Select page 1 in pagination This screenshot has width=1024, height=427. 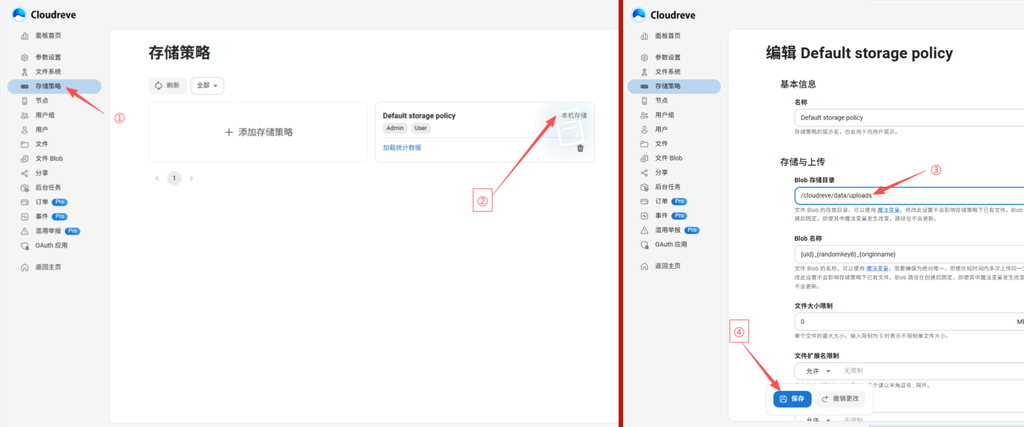[x=174, y=178]
